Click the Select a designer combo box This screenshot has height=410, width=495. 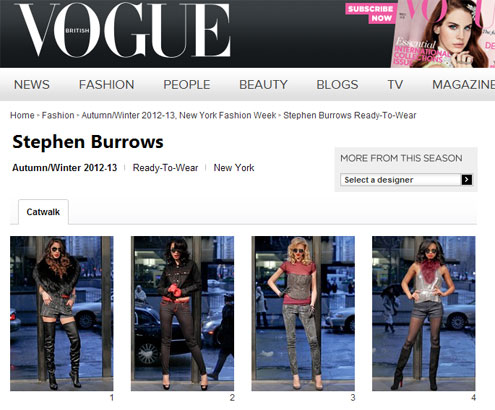point(406,180)
